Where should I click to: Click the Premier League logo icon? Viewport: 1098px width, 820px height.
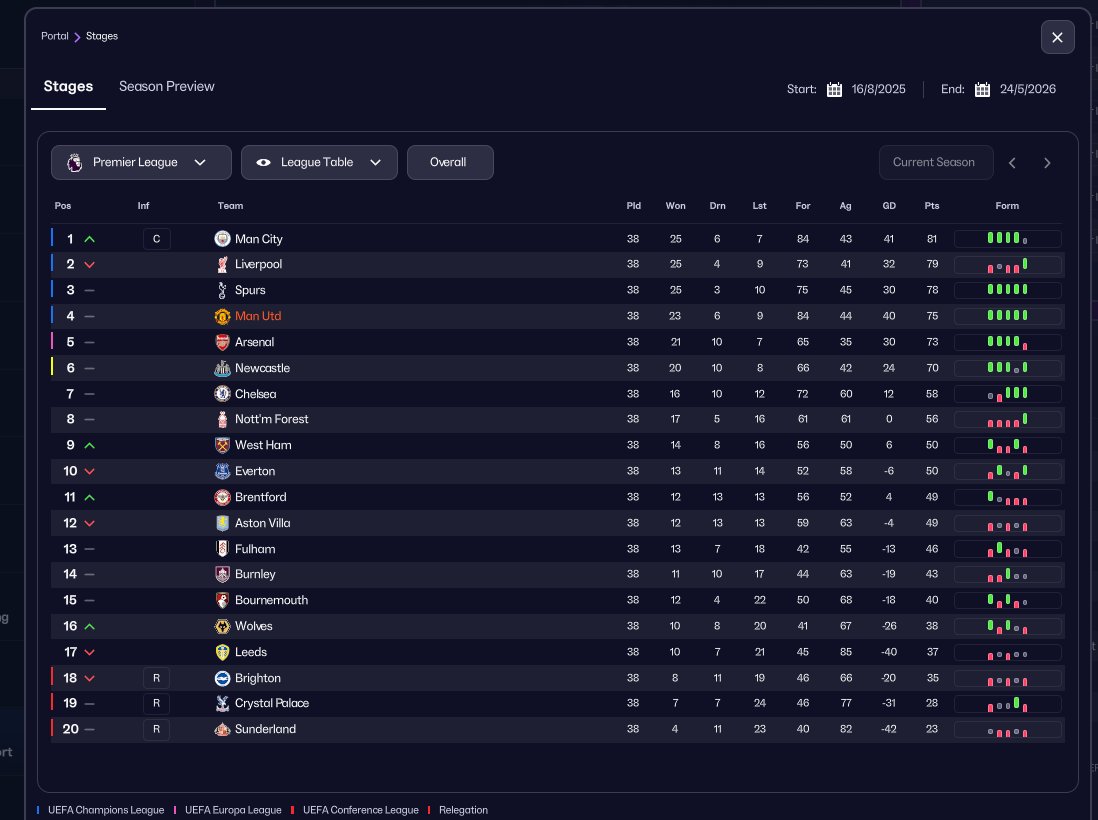tap(74, 162)
